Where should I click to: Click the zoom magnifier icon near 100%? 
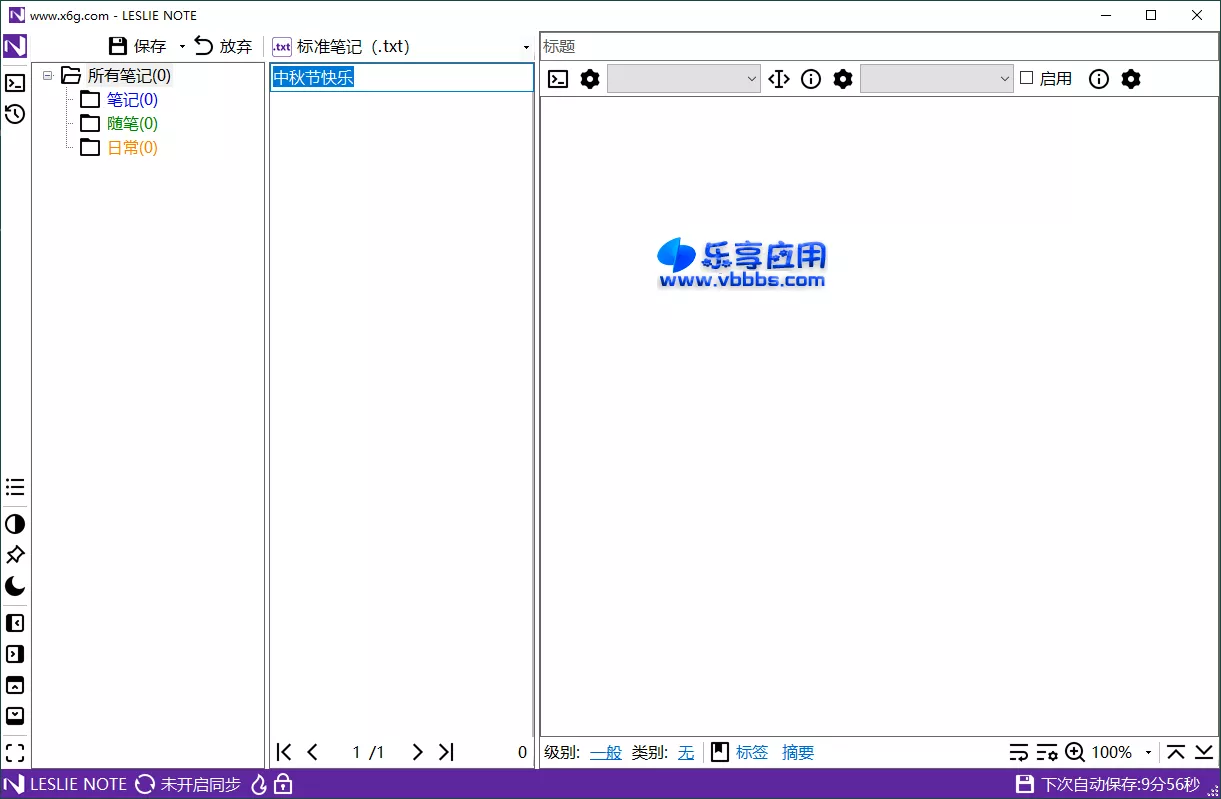(x=1075, y=752)
